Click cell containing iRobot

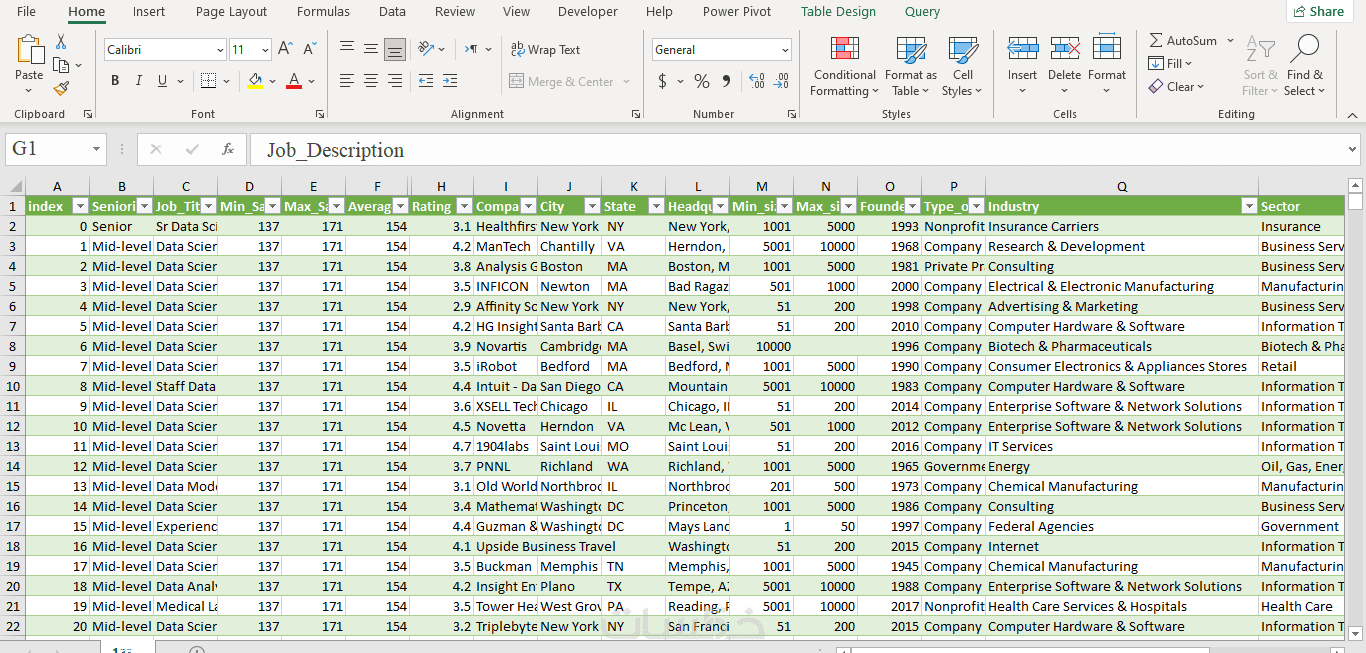pos(505,366)
